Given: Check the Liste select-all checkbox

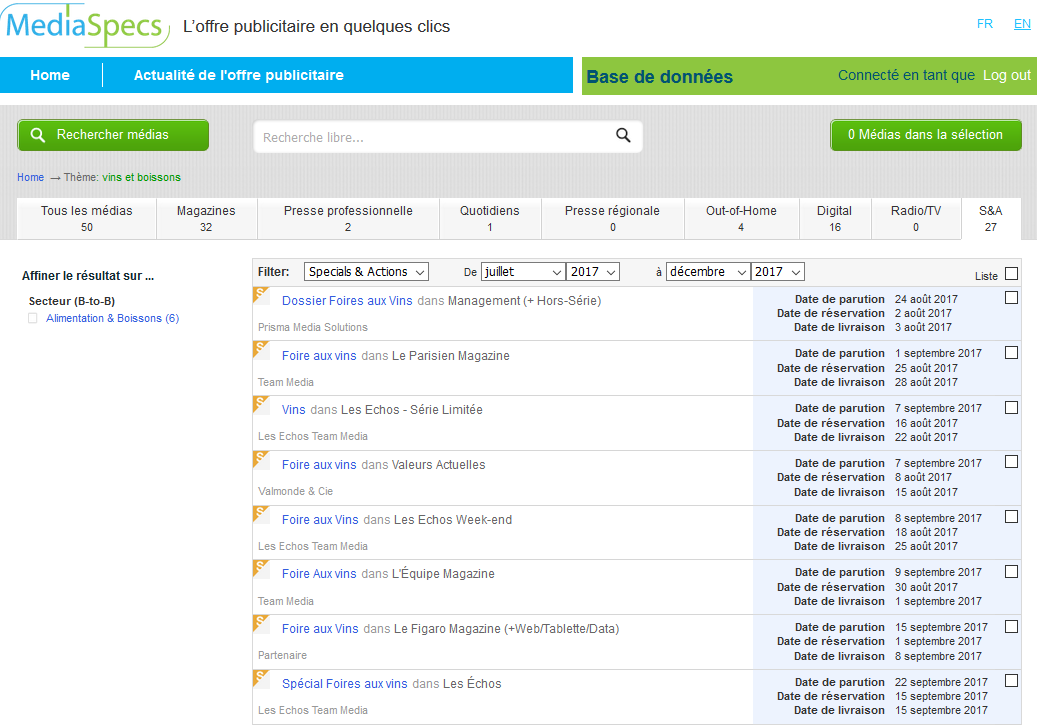Looking at the screenshot, I should 1011,274.
